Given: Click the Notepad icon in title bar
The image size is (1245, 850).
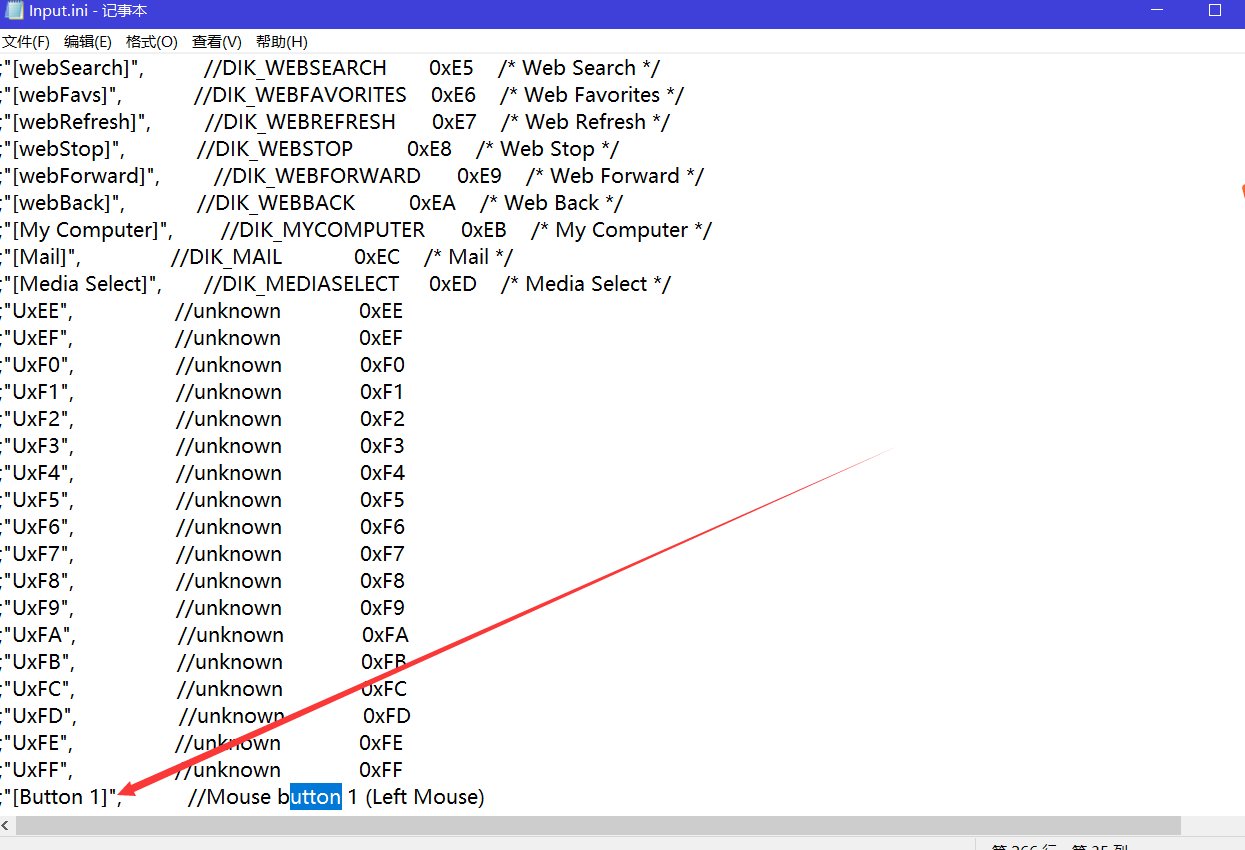Looking at the screenshot, I should pos(11,11).
